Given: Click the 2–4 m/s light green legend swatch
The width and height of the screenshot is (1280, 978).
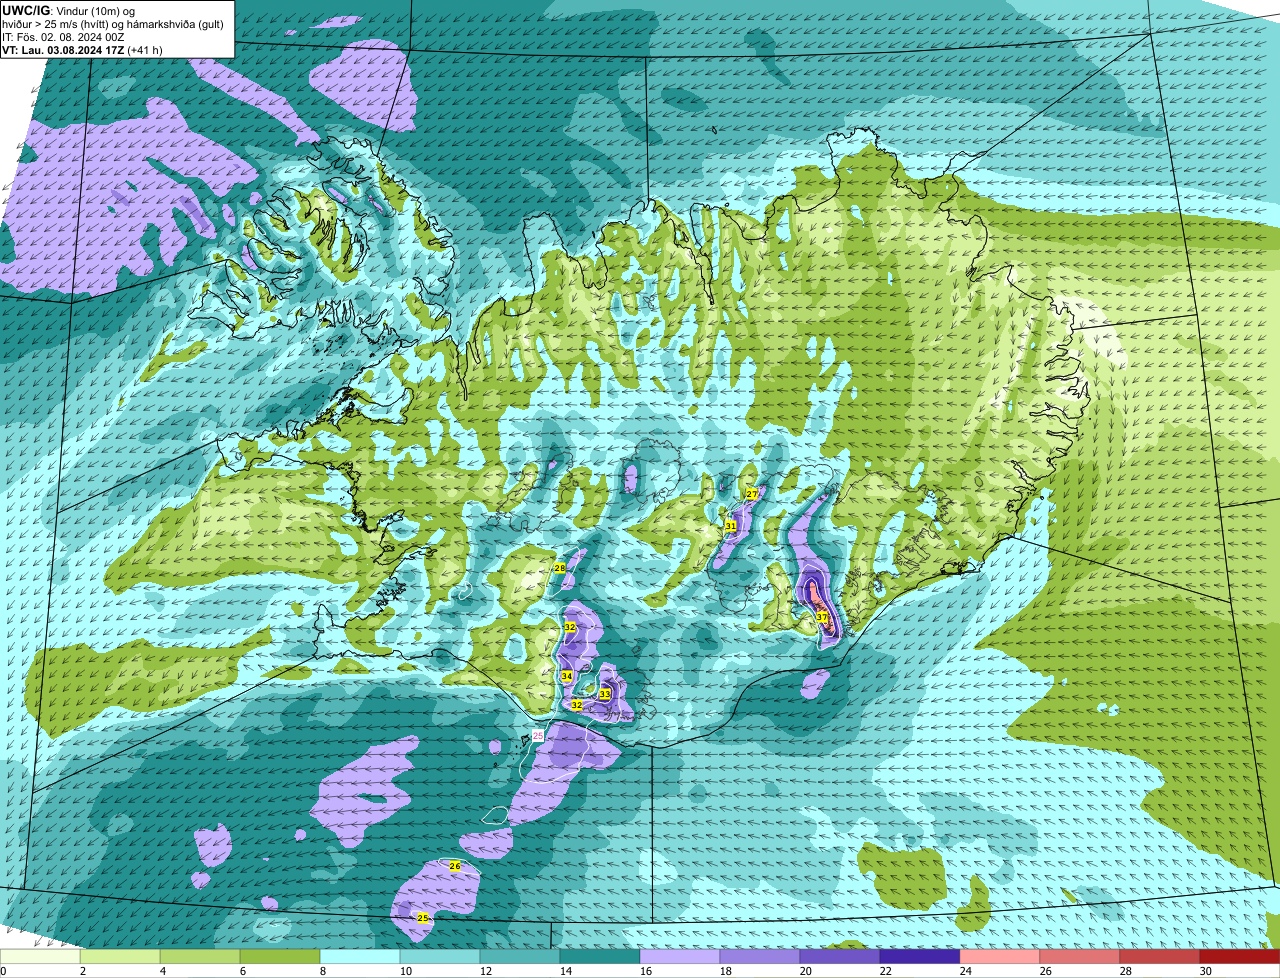Looking at the screenshot, I should 120,956.
